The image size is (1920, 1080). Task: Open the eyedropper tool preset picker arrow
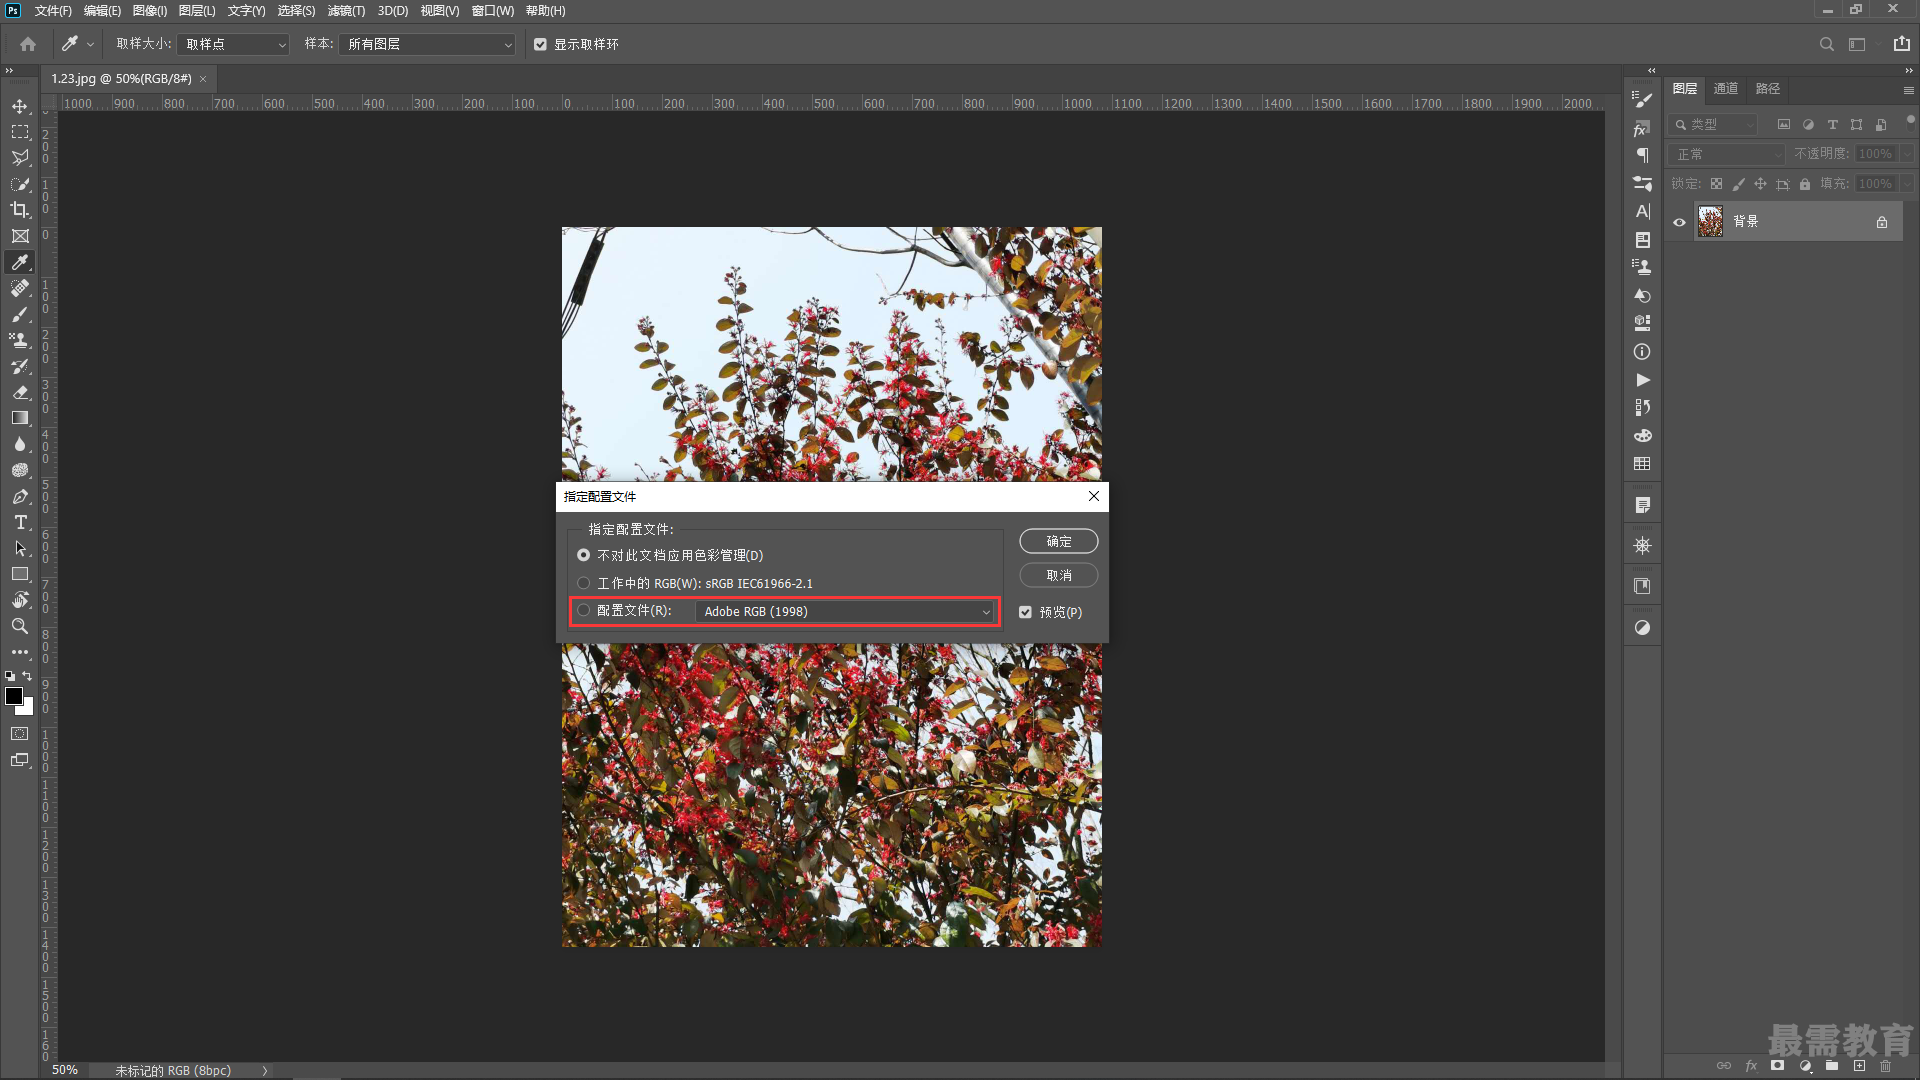pos(90,44)
